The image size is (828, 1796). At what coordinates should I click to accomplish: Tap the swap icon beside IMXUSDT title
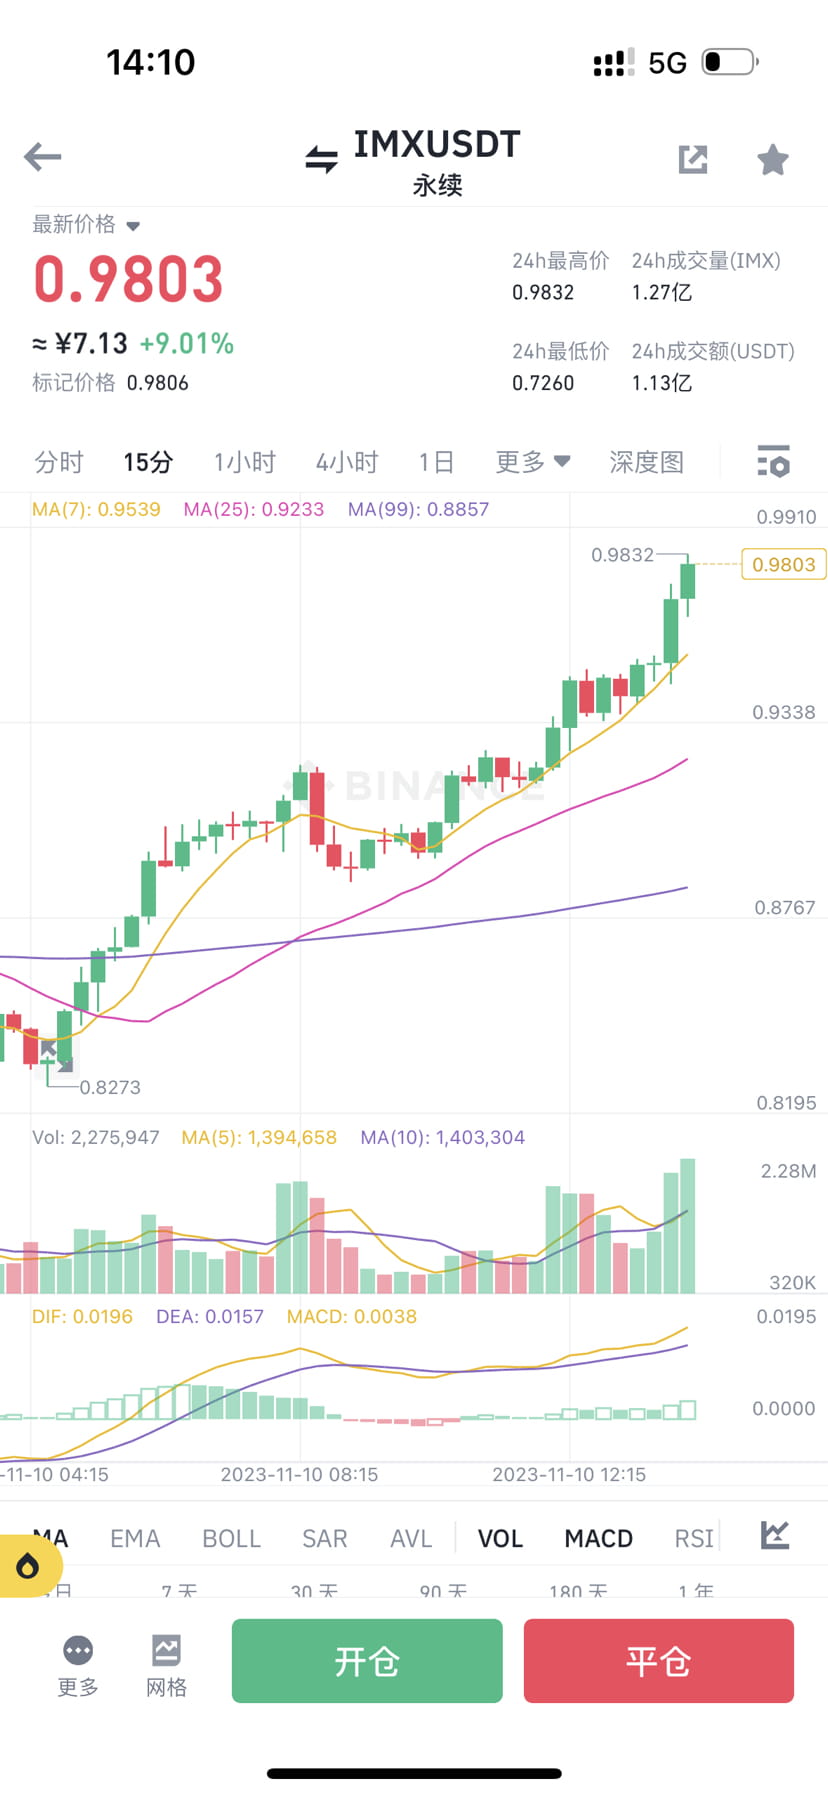pos(320,157)
